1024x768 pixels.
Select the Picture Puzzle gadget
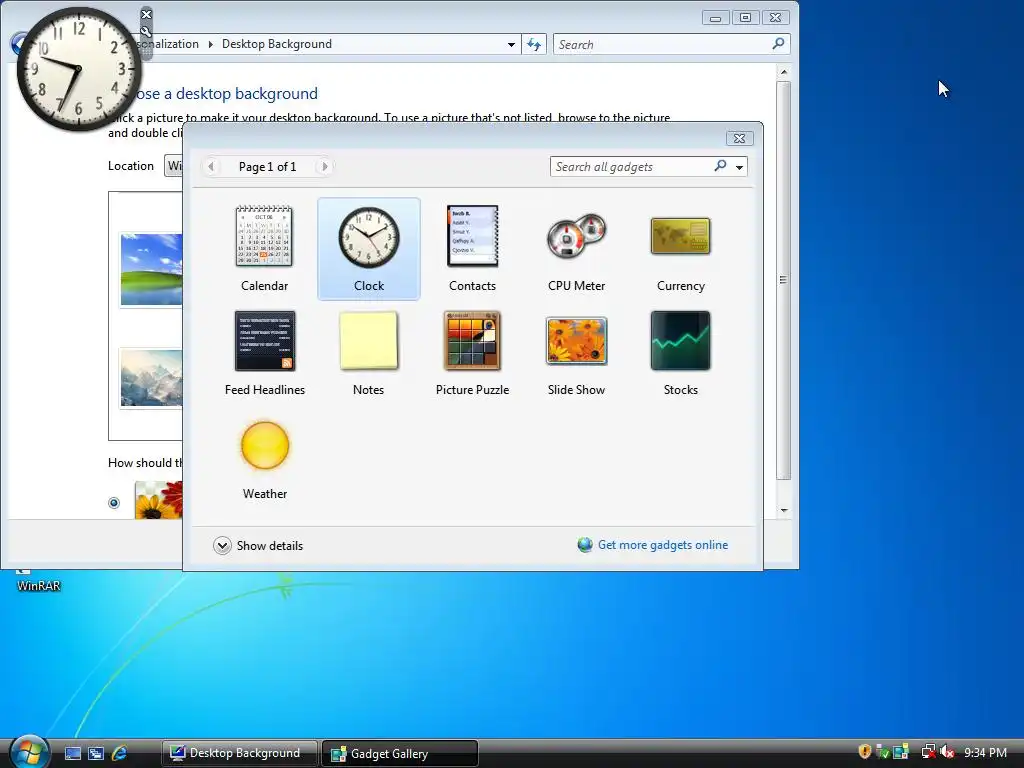pyautogui.click(x=472, y=353)
